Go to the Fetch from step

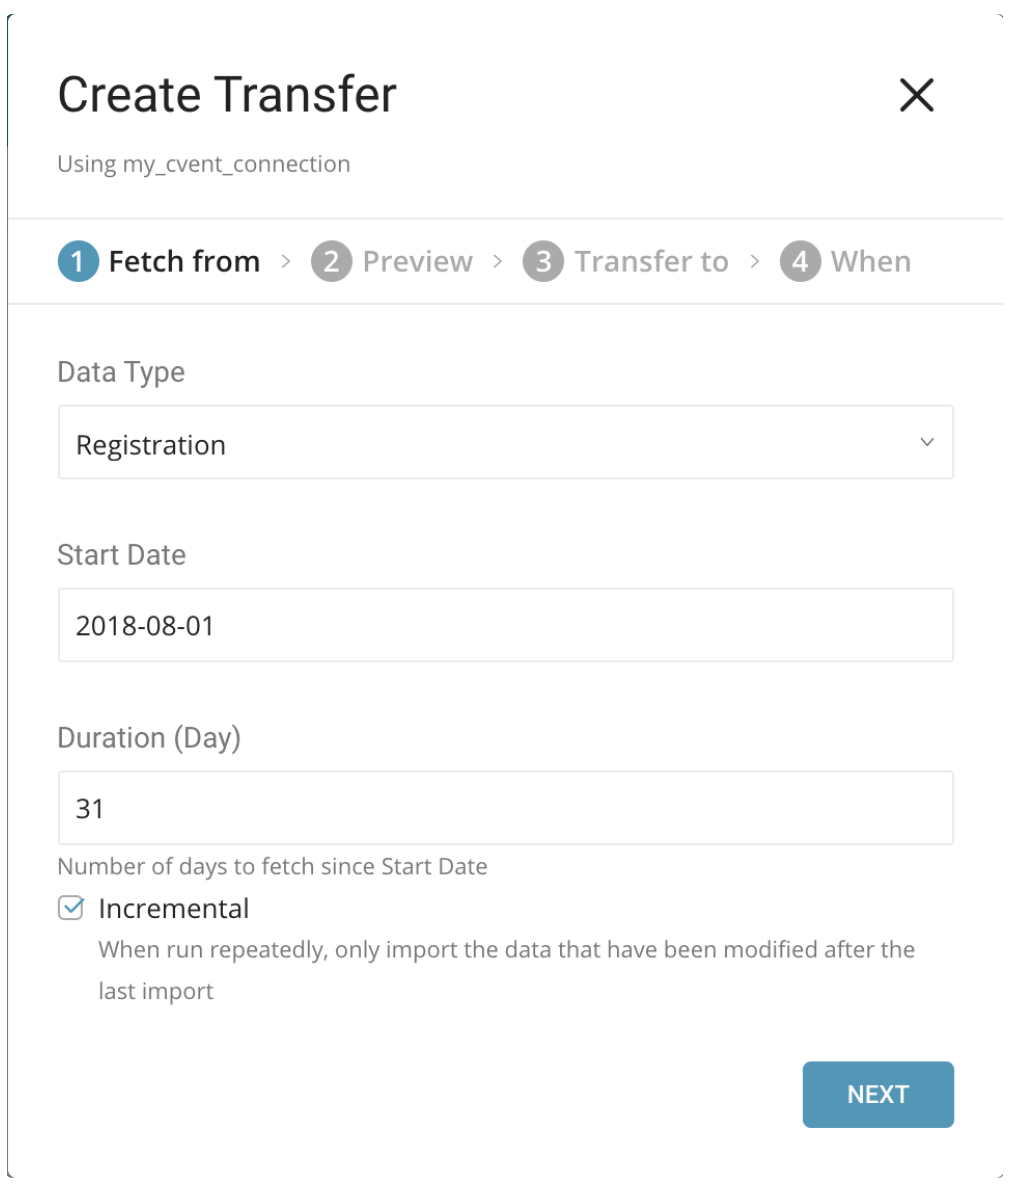pos(184,262)
